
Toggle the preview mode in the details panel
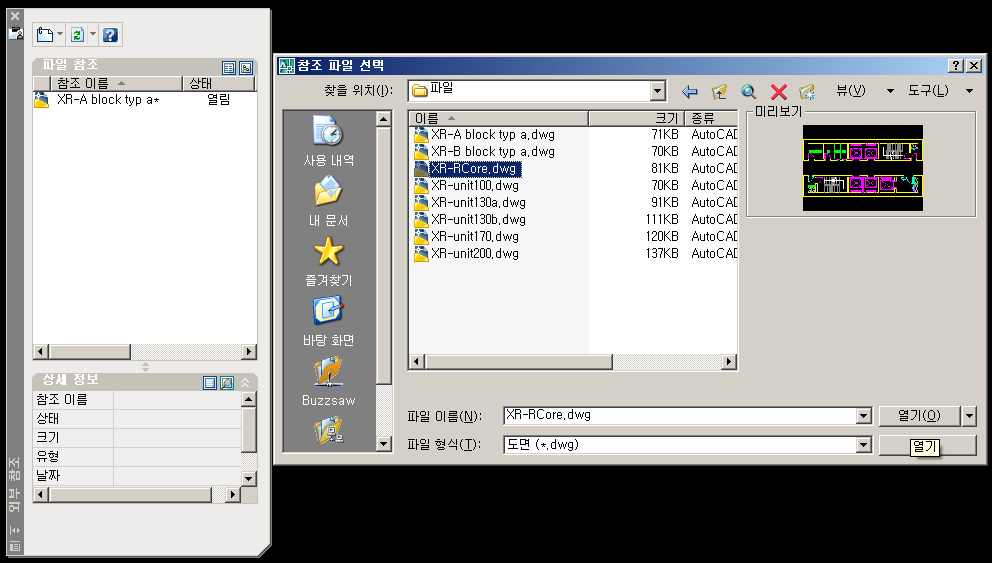click(x=227, y=383)
